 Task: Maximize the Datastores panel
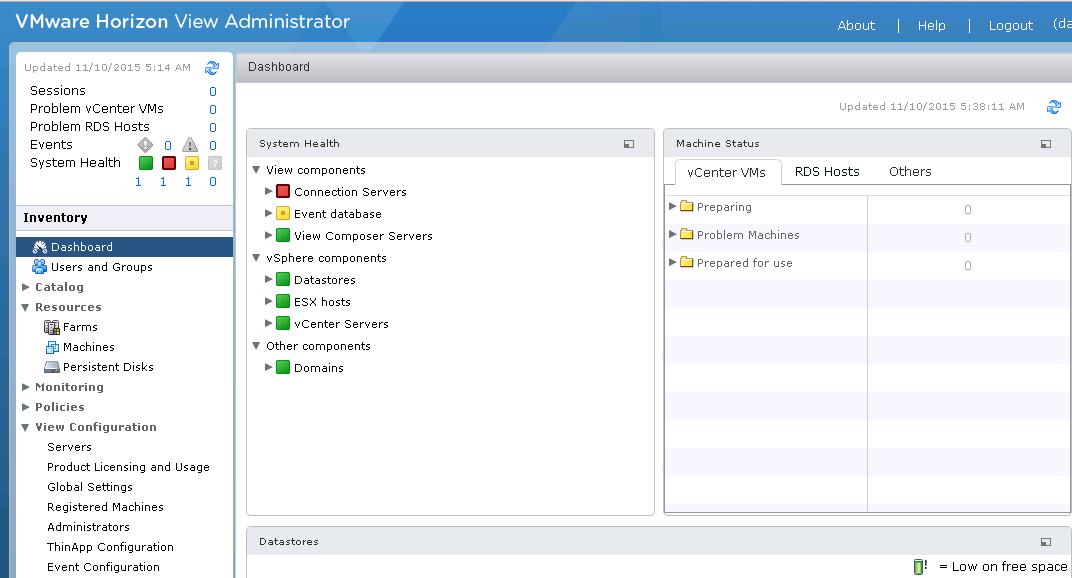[x=1046, y=542]
